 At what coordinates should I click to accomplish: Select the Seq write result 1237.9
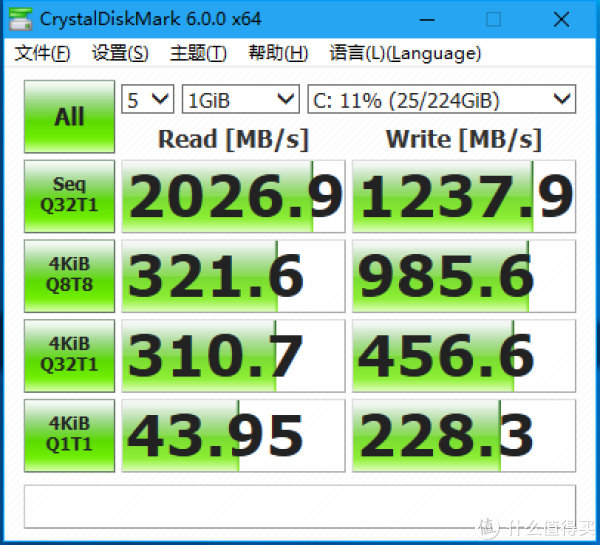click(x=464, y=196)
